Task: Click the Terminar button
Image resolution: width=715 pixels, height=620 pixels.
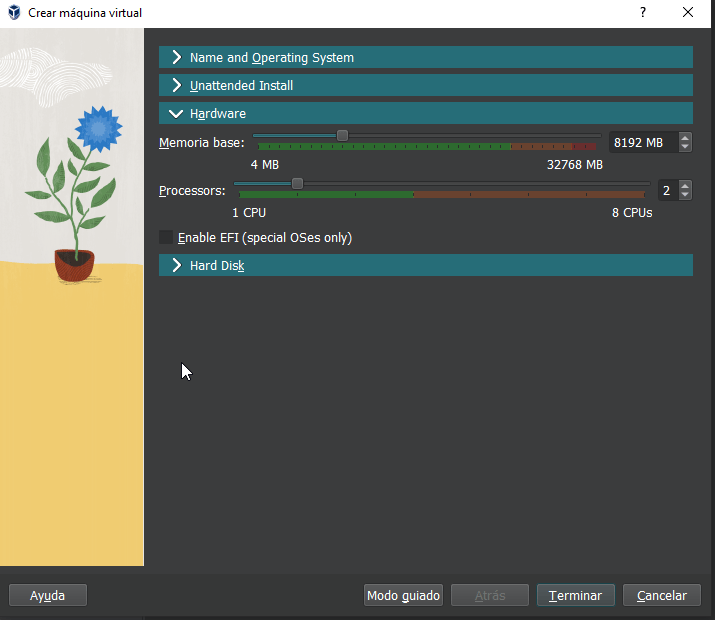Action: [575, 595]
